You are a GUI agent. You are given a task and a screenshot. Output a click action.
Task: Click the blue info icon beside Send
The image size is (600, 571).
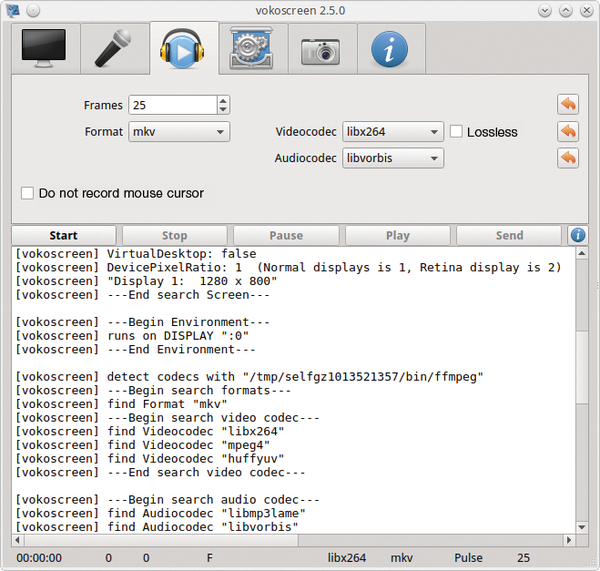pos(578,235)
